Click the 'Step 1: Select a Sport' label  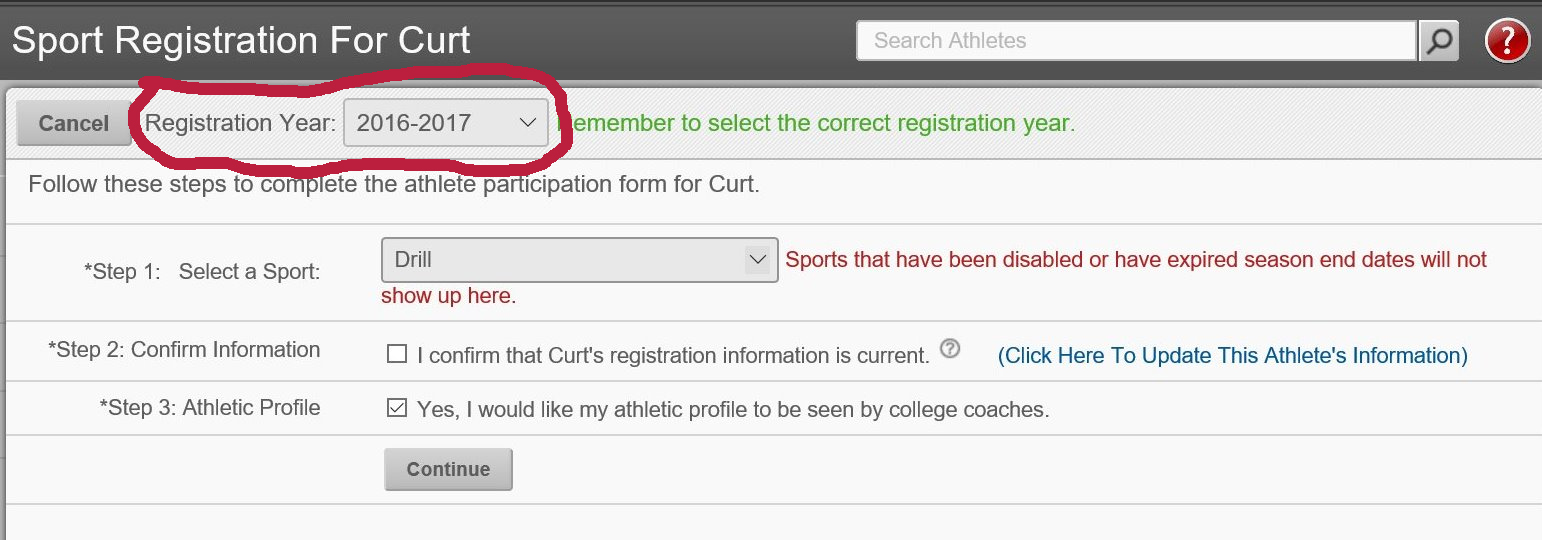coord(202,271)
